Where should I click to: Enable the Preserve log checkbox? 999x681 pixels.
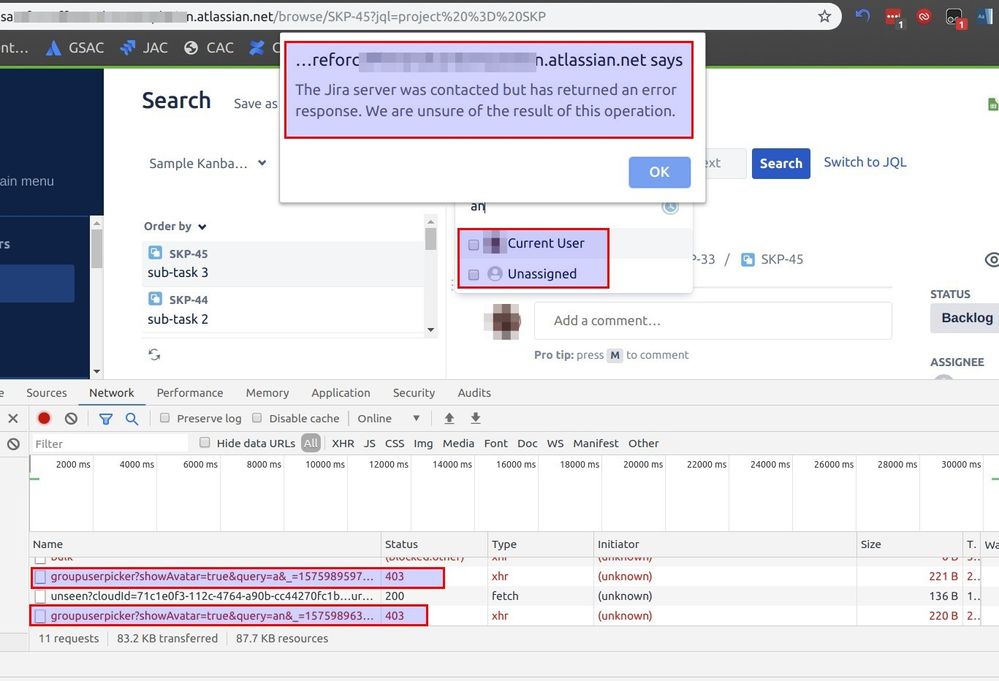[164, 418]
